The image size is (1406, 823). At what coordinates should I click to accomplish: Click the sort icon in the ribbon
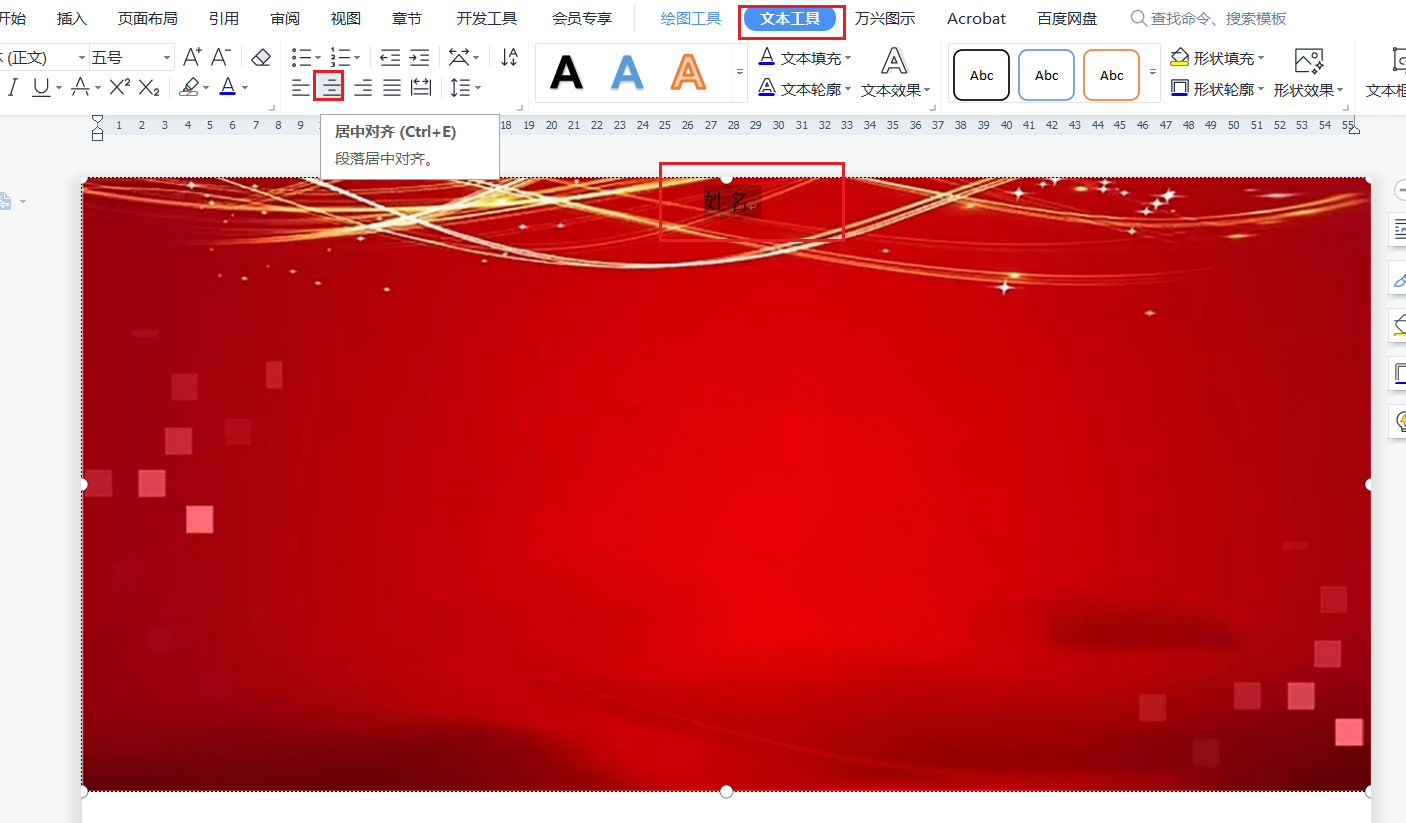coord(509,57)
